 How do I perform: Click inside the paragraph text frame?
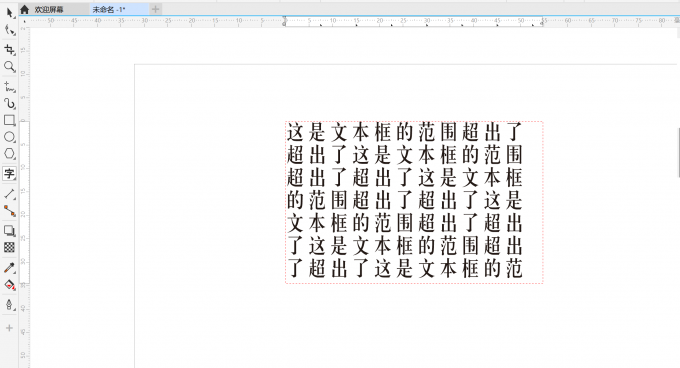coord(414,202)
